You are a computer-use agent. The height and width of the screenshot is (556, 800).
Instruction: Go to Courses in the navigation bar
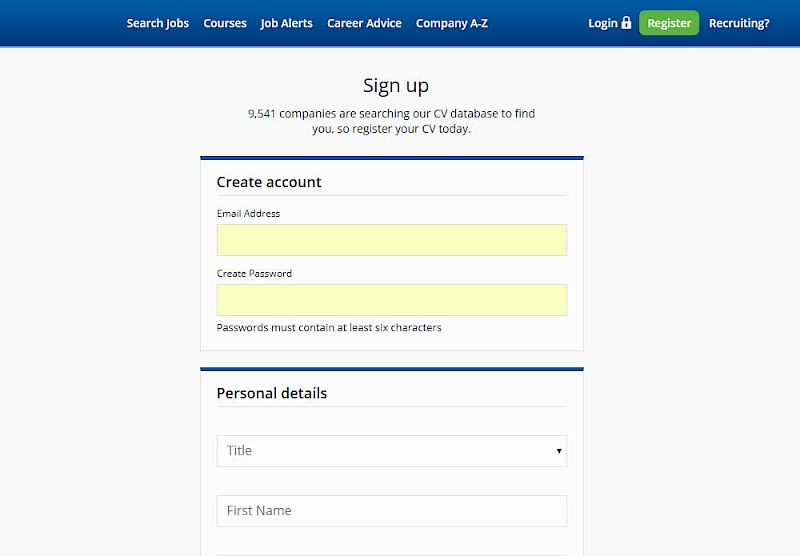point(225,23)
